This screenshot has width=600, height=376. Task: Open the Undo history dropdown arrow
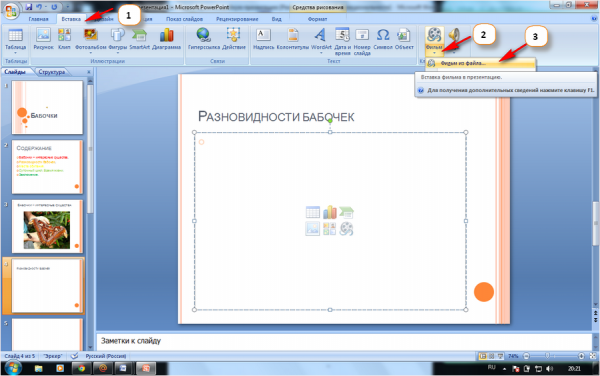[x=46, y=7]
